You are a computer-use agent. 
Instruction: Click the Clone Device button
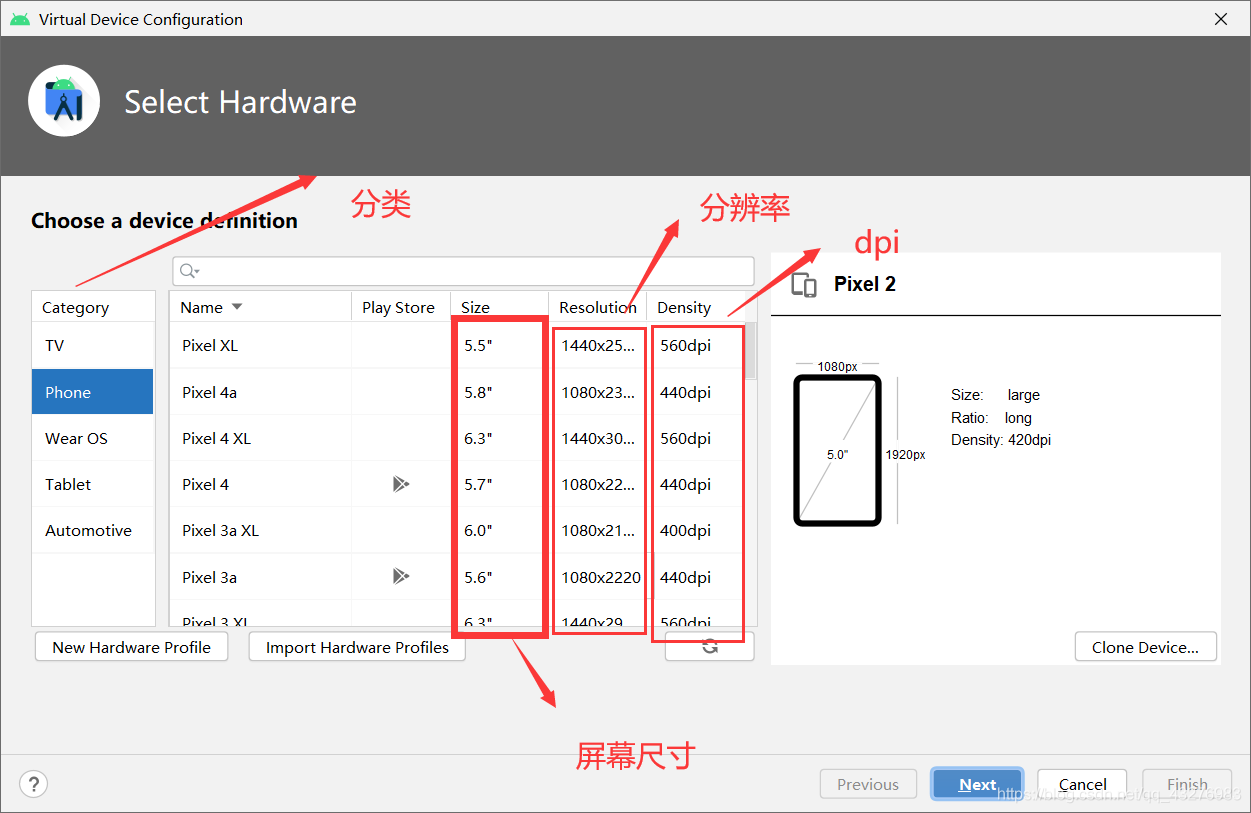pos(1145,647)
